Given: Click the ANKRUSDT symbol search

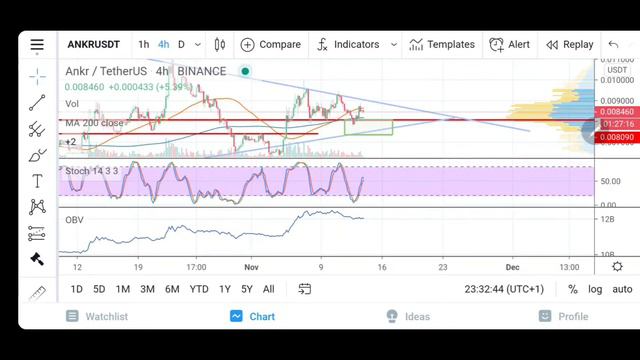Looking at the screenshot, I should click(93, 44).
